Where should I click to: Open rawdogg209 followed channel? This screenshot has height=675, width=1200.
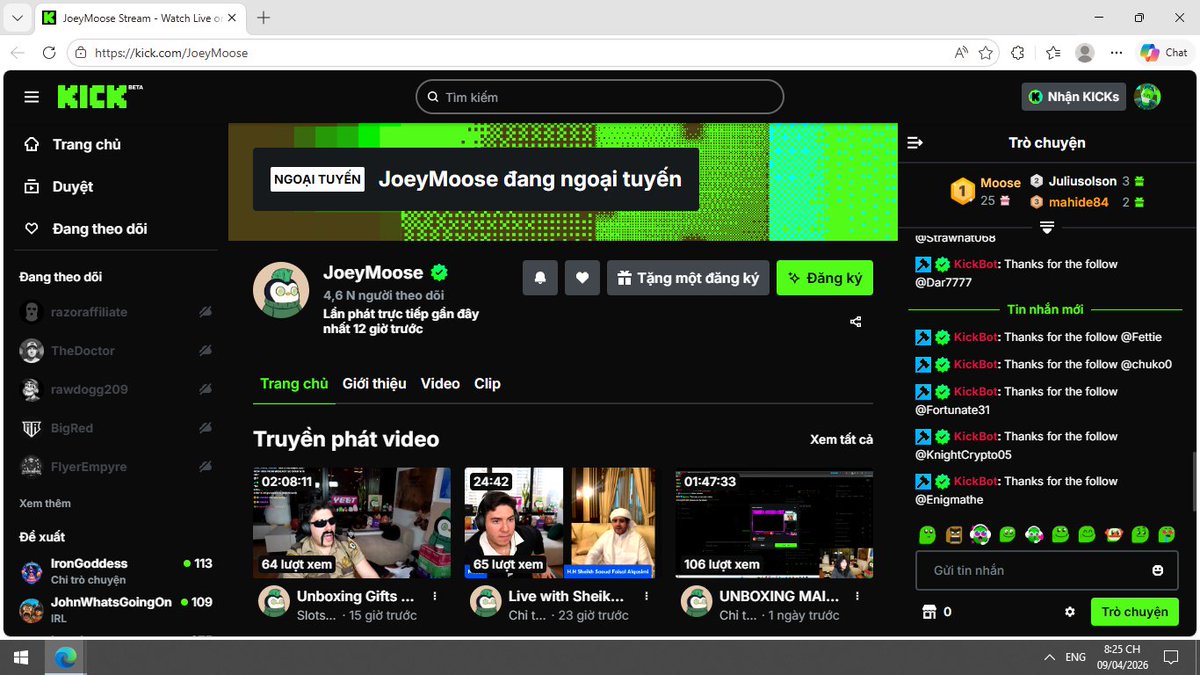coord(116,390)
